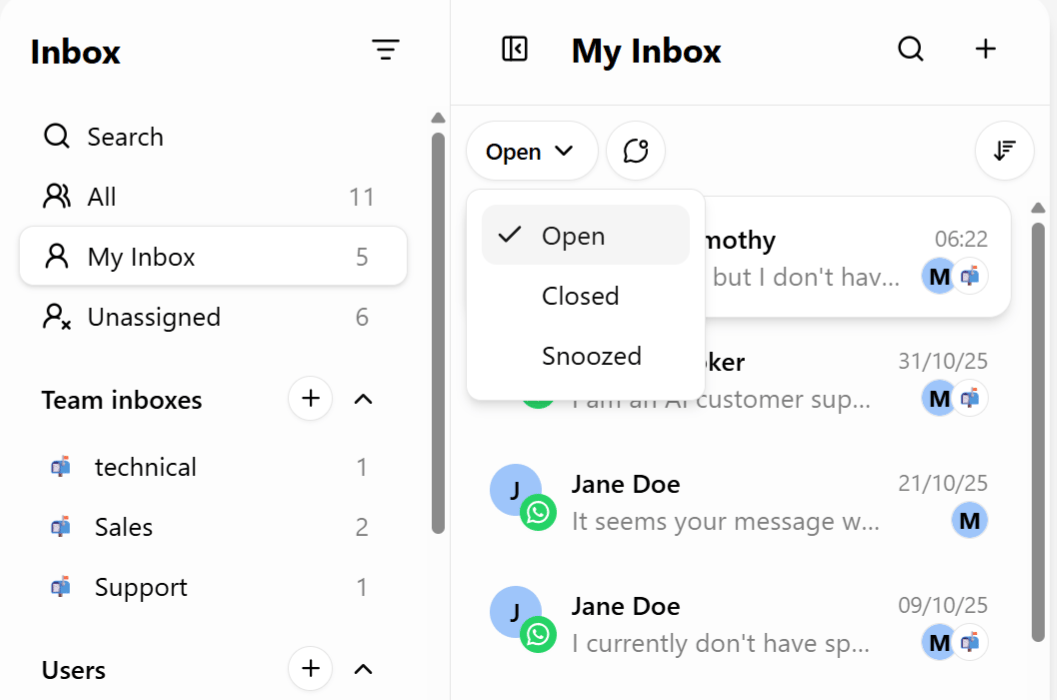Collapse the Users section

(x=363, y=670)
